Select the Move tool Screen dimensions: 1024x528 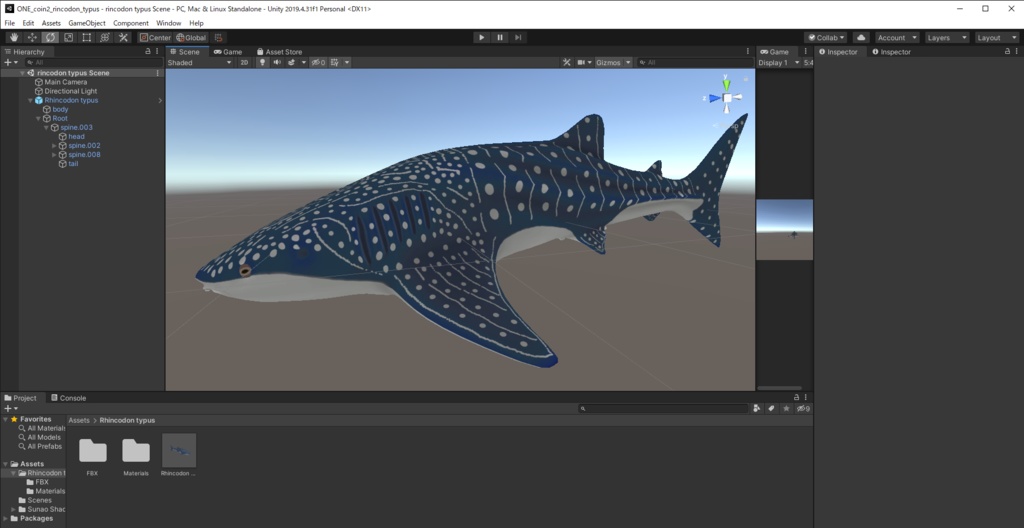click(x=32, y=37)
